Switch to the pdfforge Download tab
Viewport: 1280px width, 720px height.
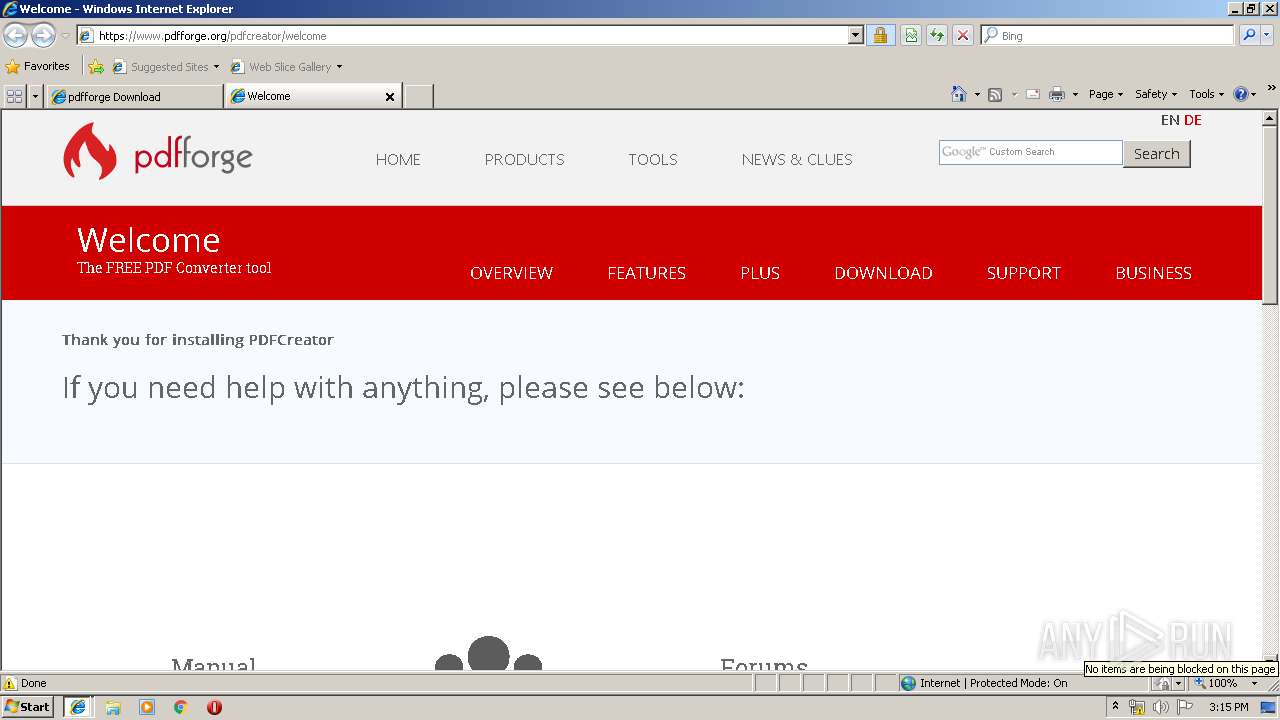pyautogui.click(x=134, y=97)
